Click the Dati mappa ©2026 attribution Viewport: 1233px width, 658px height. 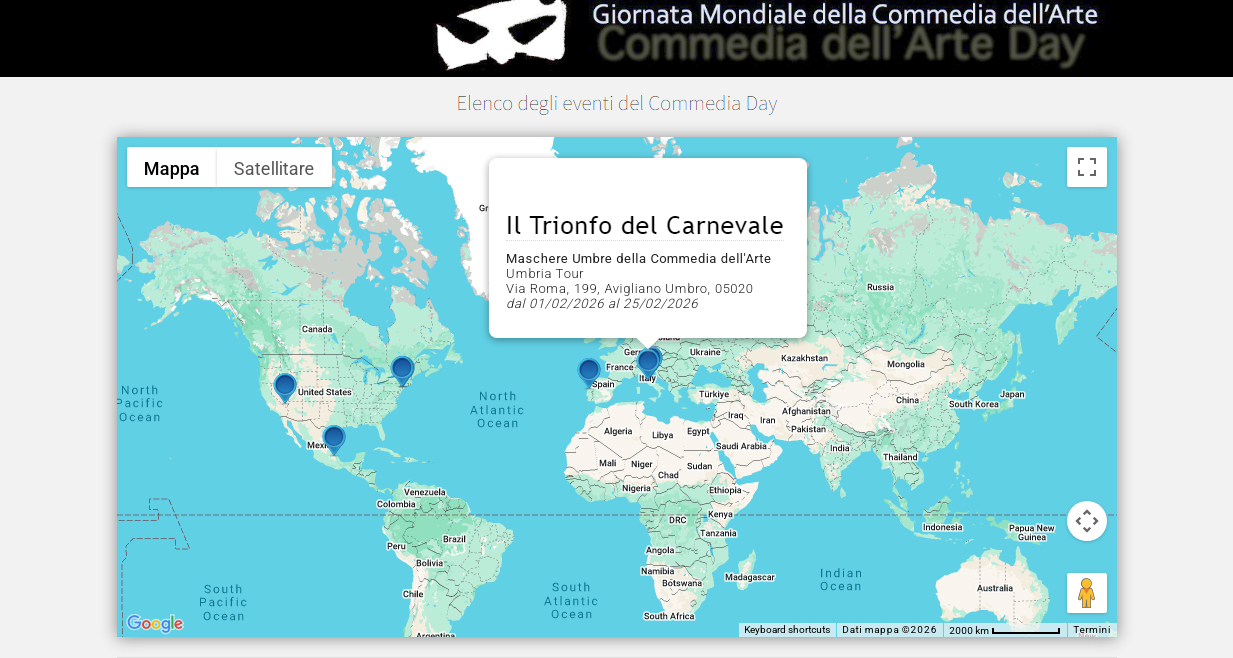(889, 630)
